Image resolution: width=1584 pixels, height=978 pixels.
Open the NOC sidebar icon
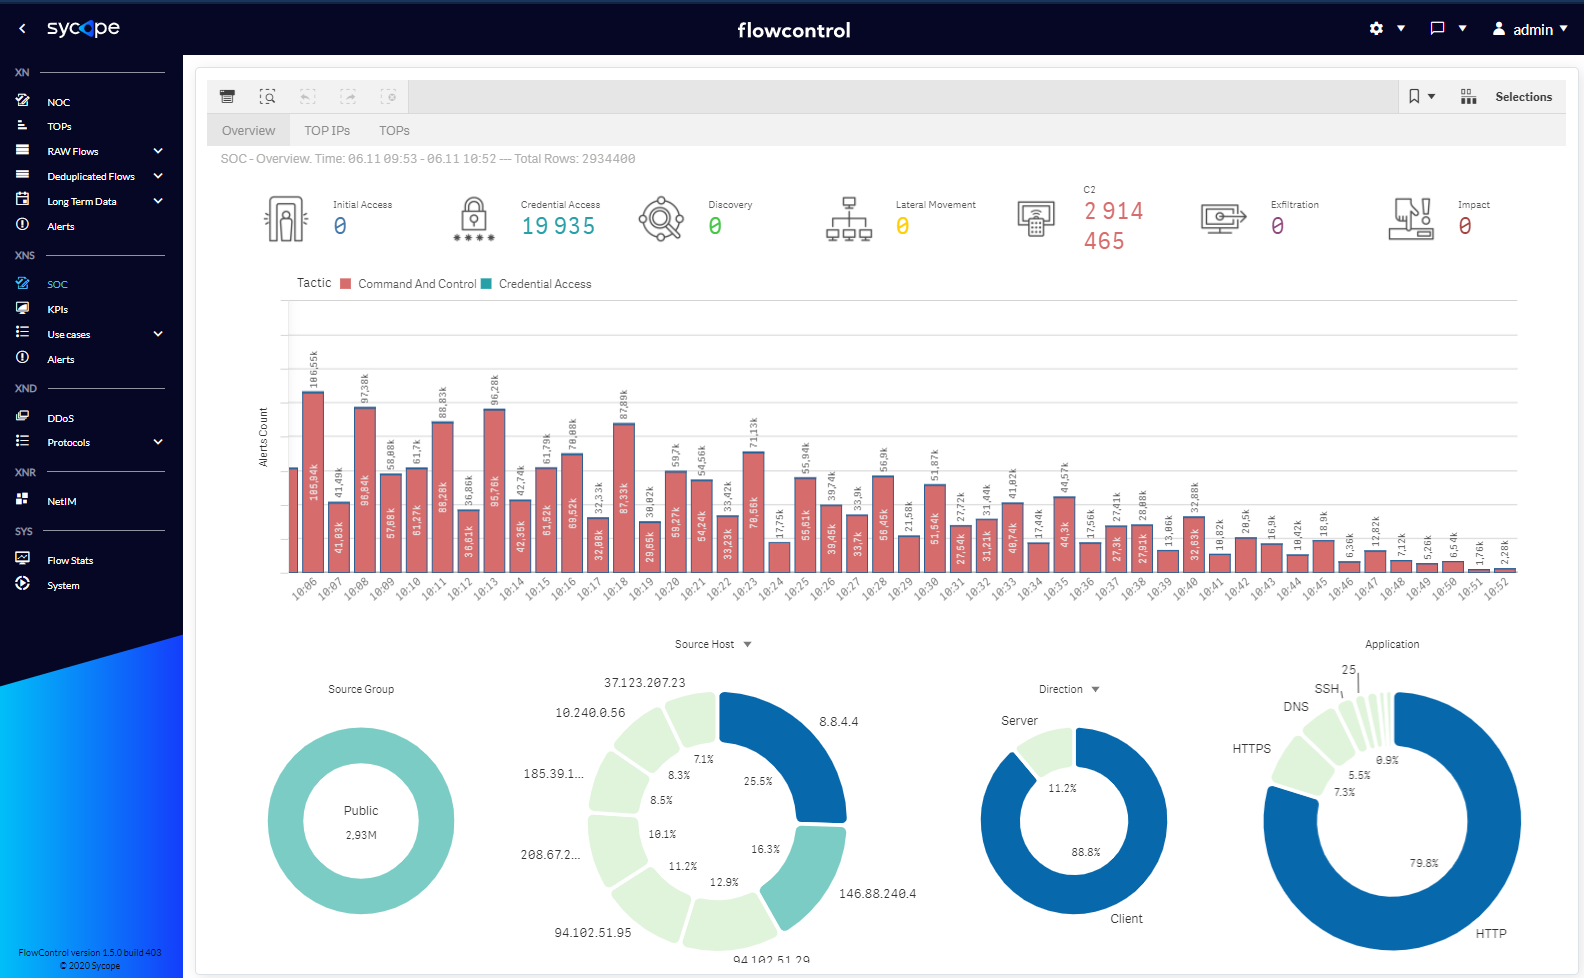(x=22, y=101)
